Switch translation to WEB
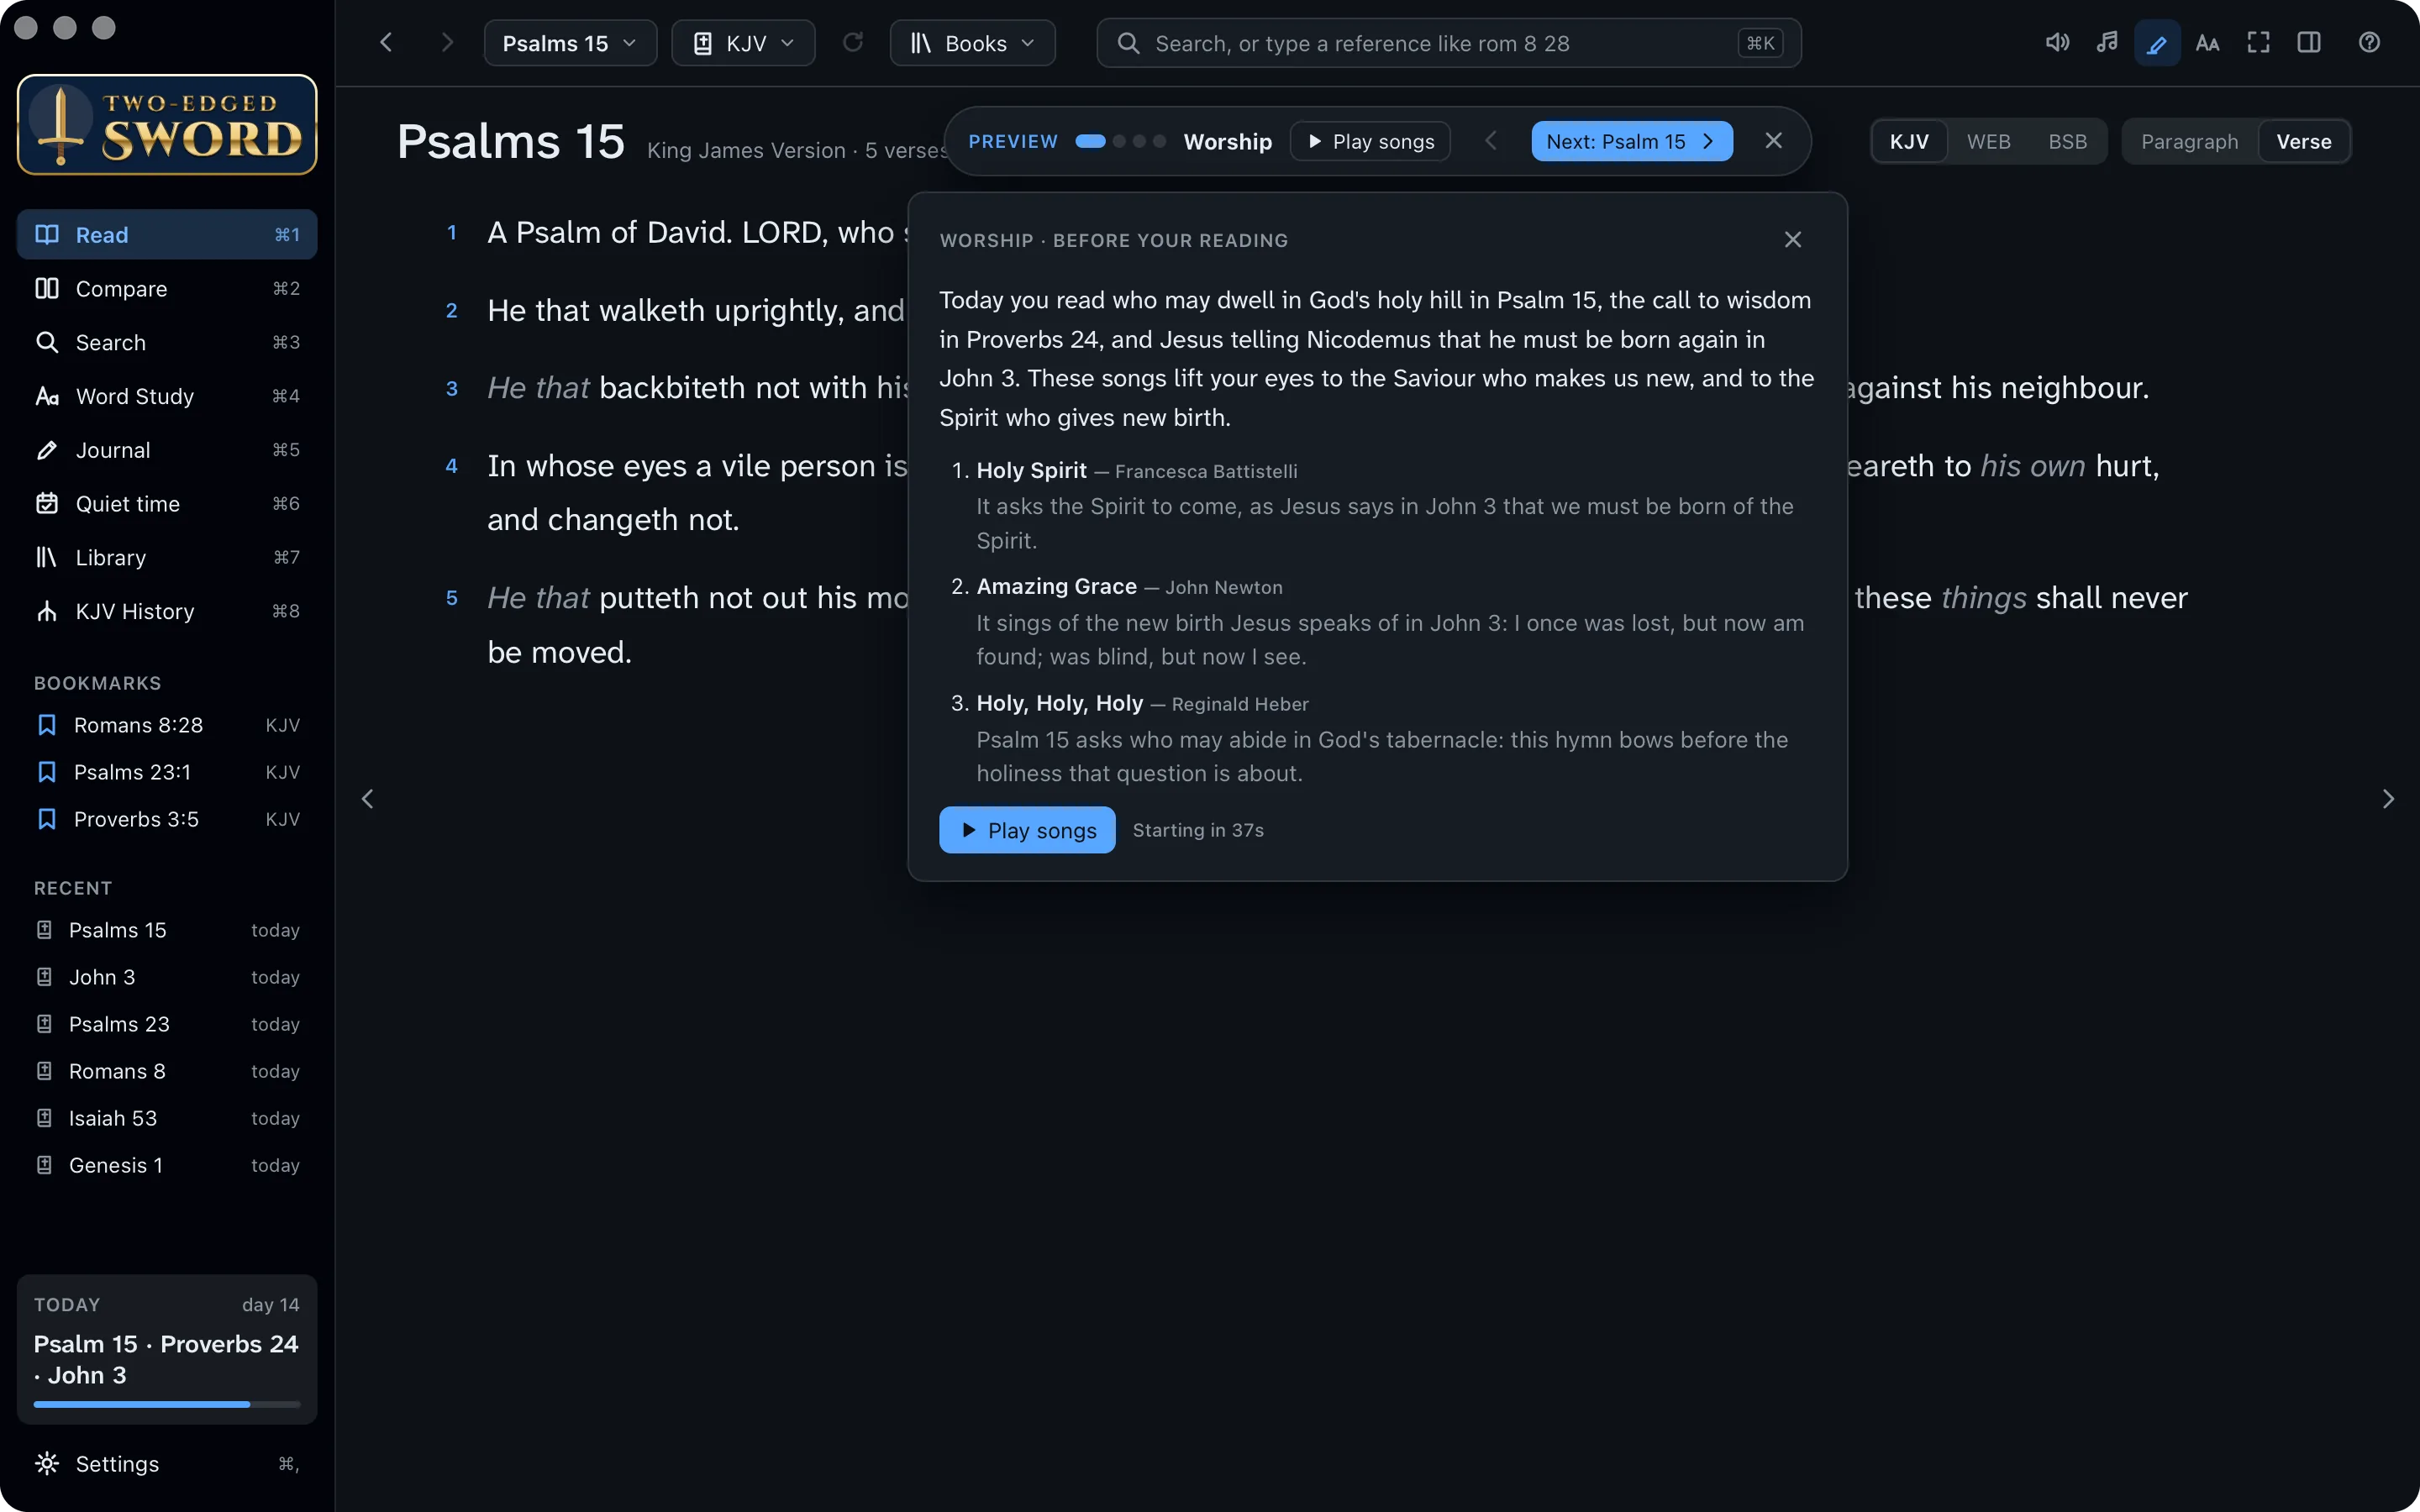Screen dimensions: 2420x1512 click(x=1988, y=142)
